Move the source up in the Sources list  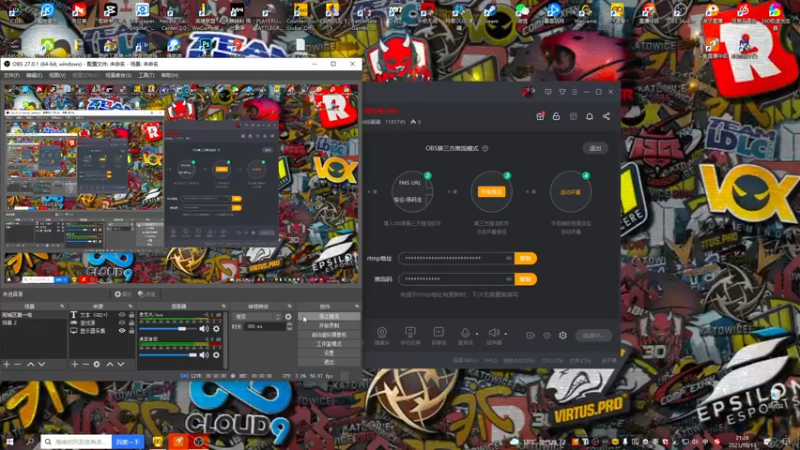(110, 364)
